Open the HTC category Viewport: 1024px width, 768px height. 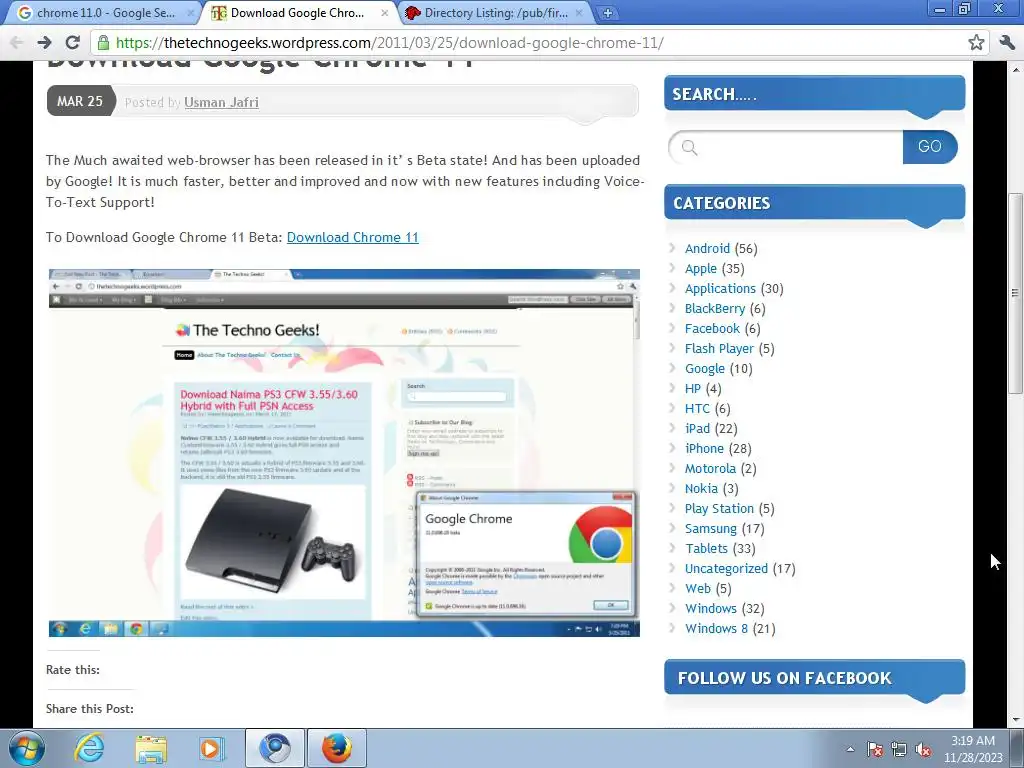pos(697,409)
